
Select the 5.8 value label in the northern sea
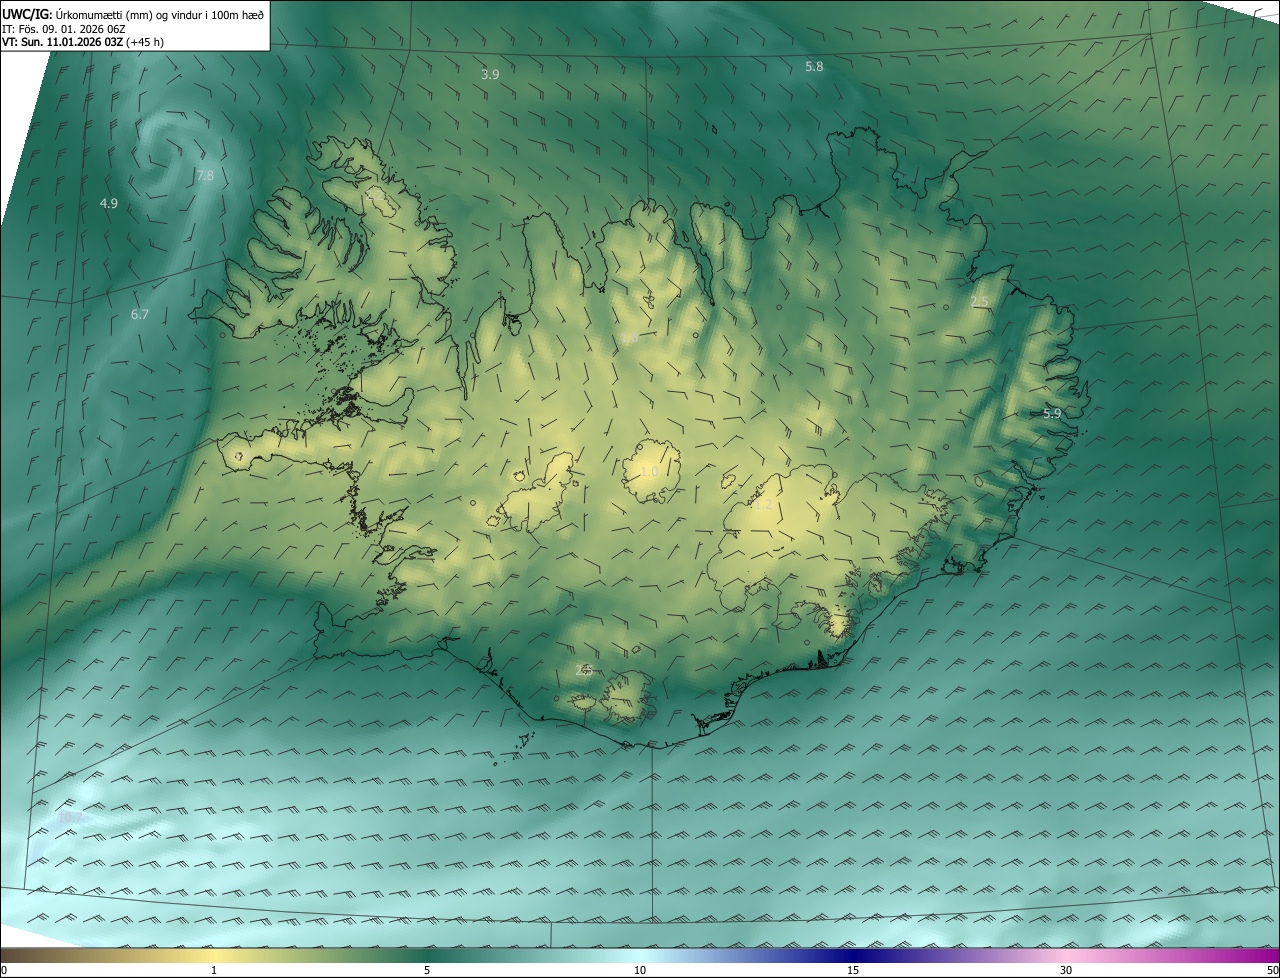coord(814,67)
